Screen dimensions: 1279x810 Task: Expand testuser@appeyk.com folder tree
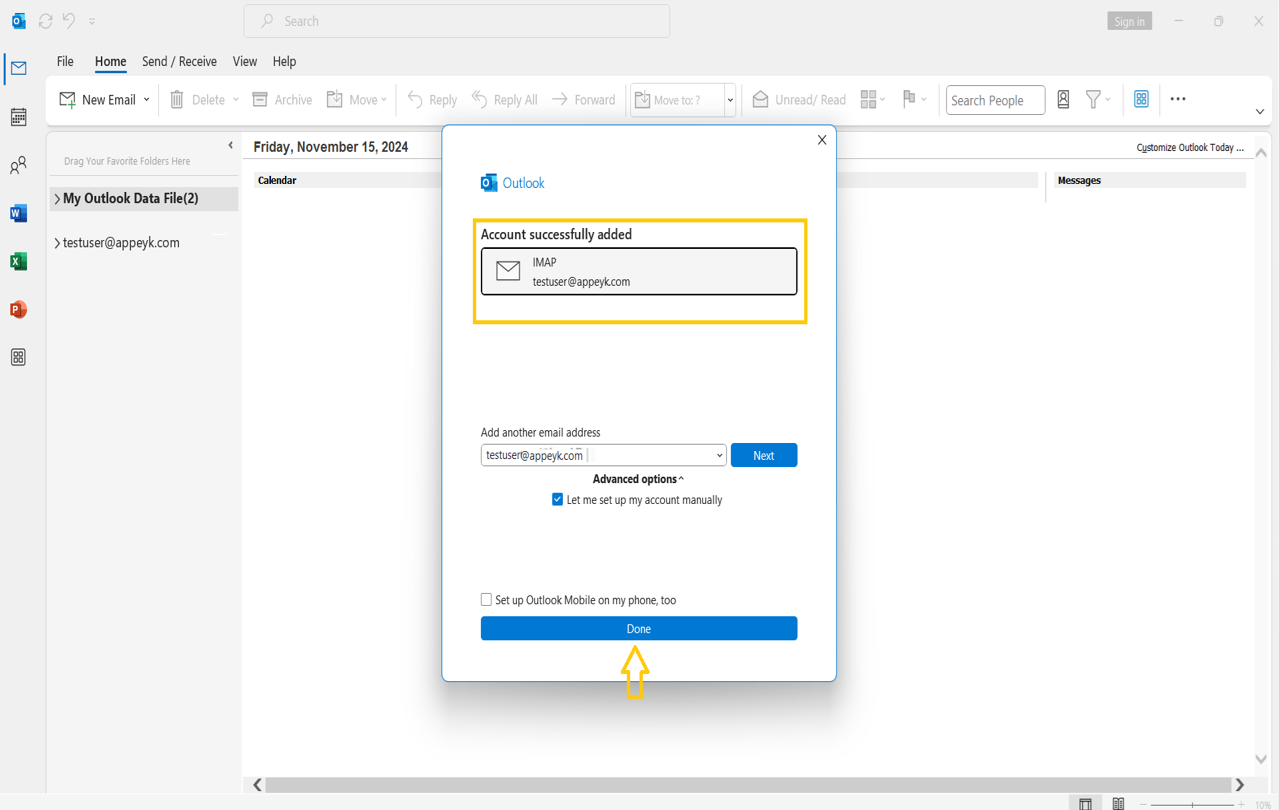(x=57, y=243)
